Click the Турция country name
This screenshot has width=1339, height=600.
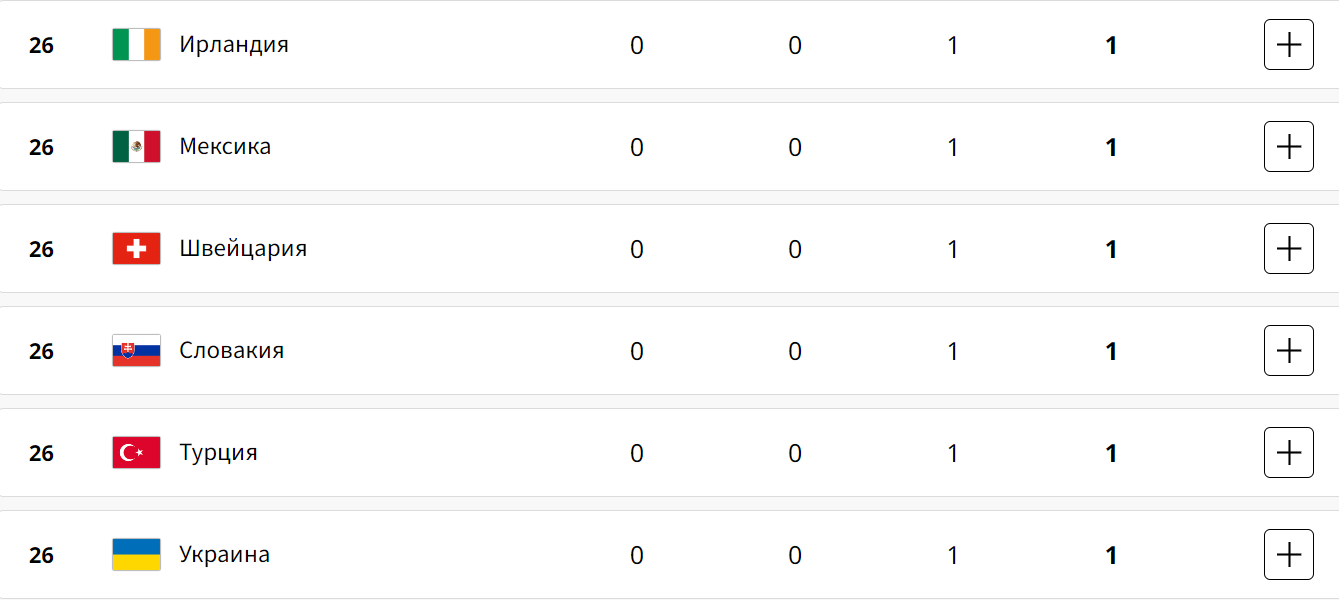218,453
